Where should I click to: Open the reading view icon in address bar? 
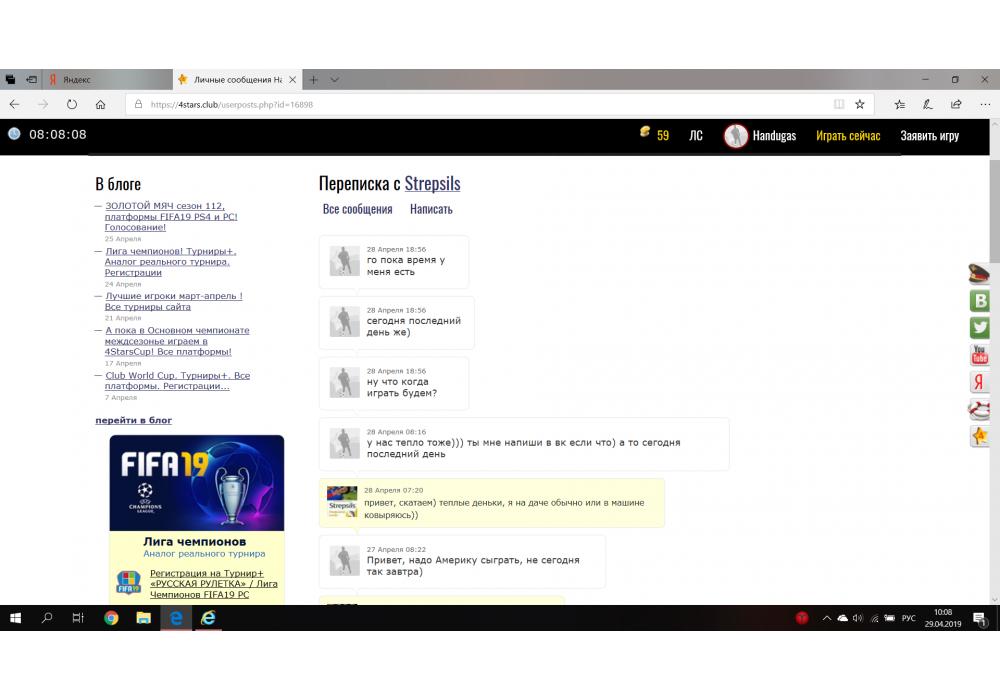click(x=838, y=104)
